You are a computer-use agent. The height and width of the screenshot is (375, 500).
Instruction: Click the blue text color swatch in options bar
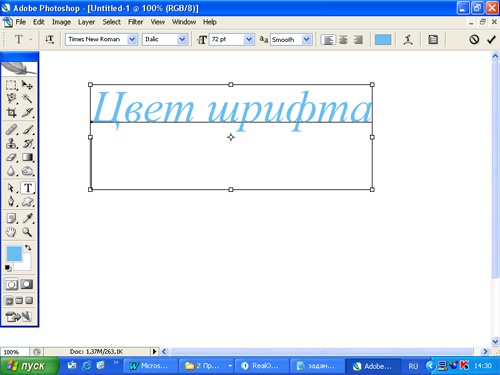pos(383,40)
